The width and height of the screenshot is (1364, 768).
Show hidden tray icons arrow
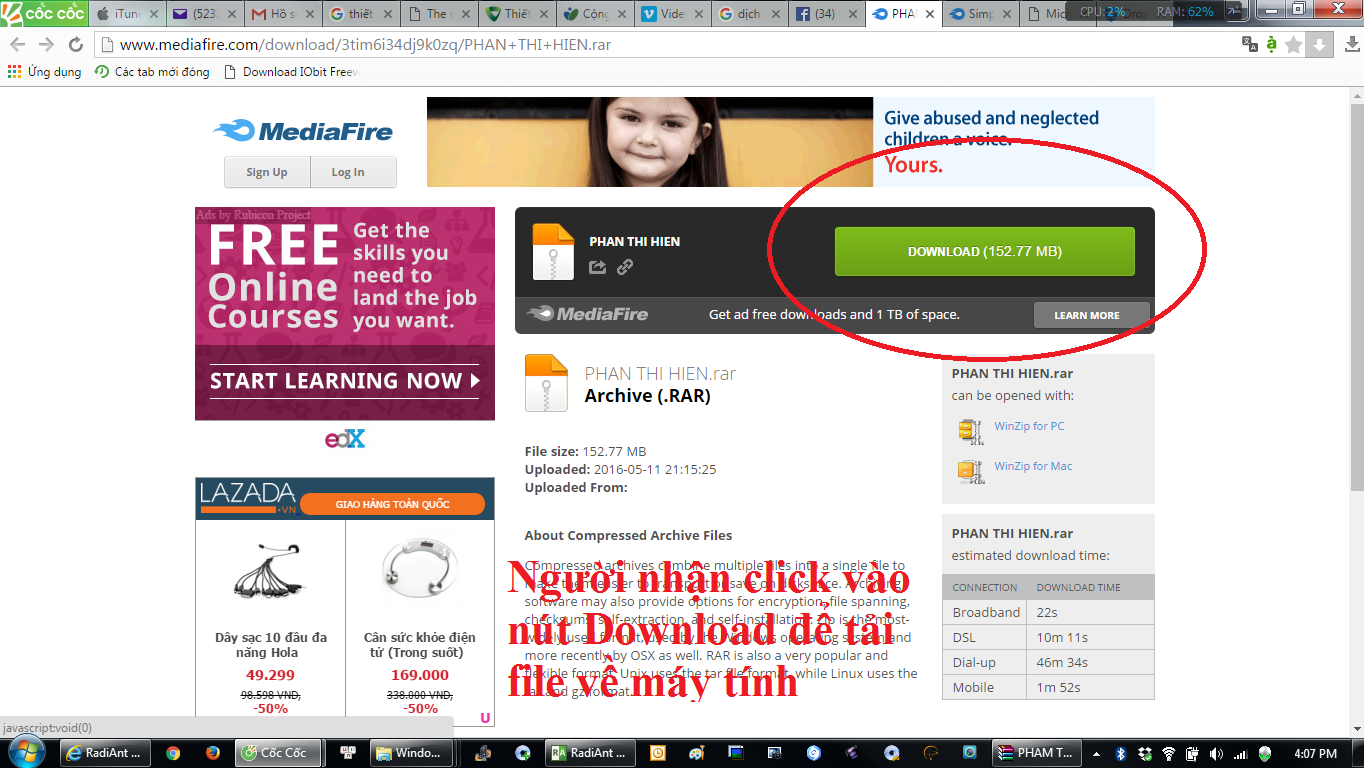(x=1097, y=753)
